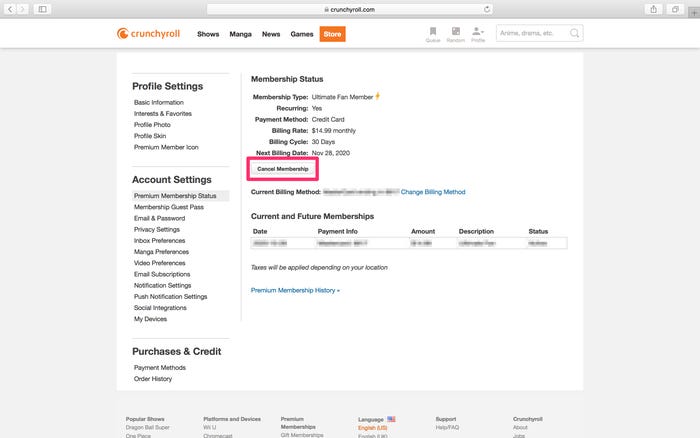Click the Safari share icon
The image size is (700, 438).
(x=653, y=9)
